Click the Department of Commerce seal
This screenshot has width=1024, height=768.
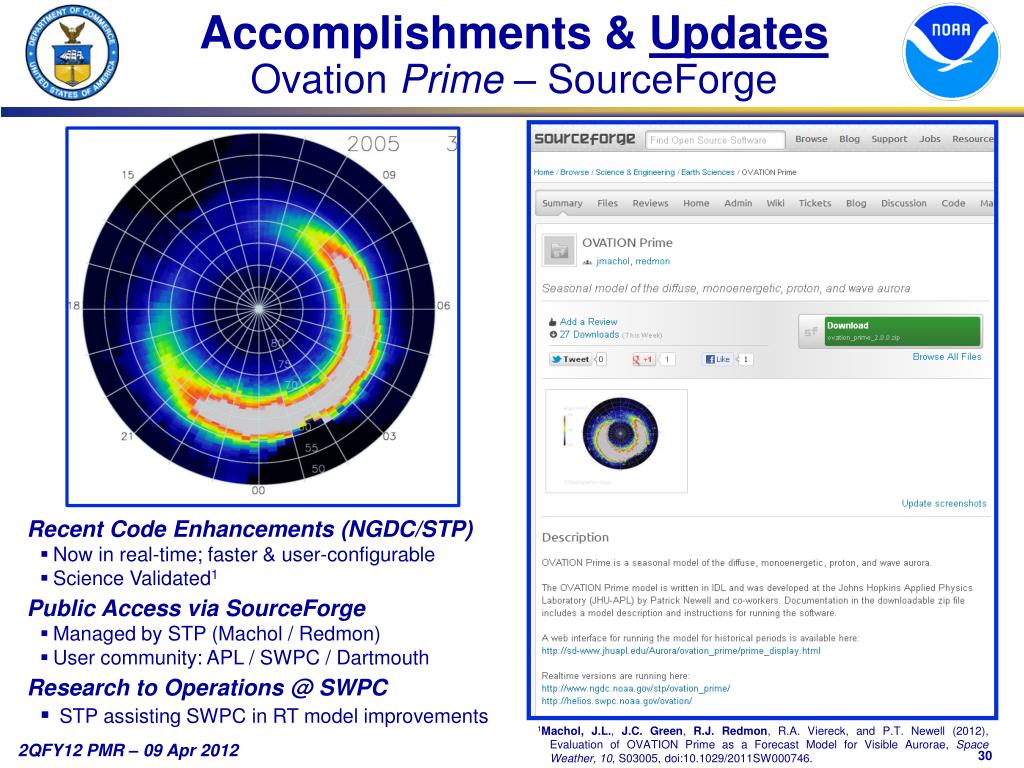click(x=72, y=53)
